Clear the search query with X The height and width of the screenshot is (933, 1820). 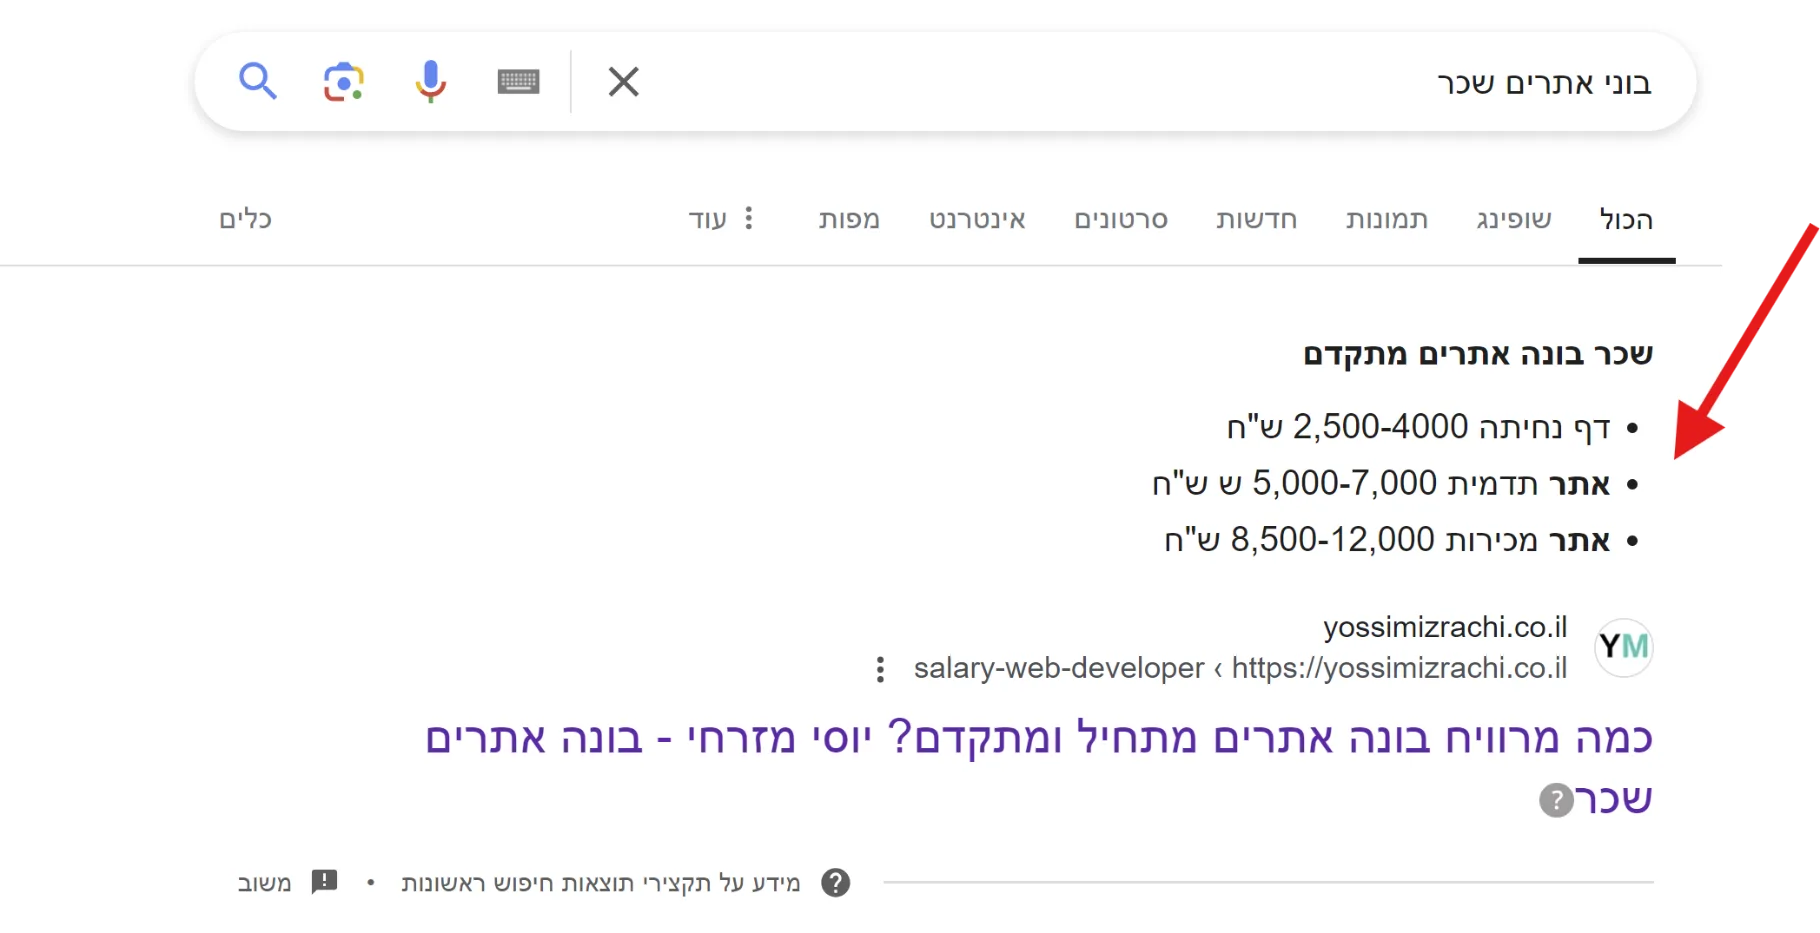tap(623, 81)
